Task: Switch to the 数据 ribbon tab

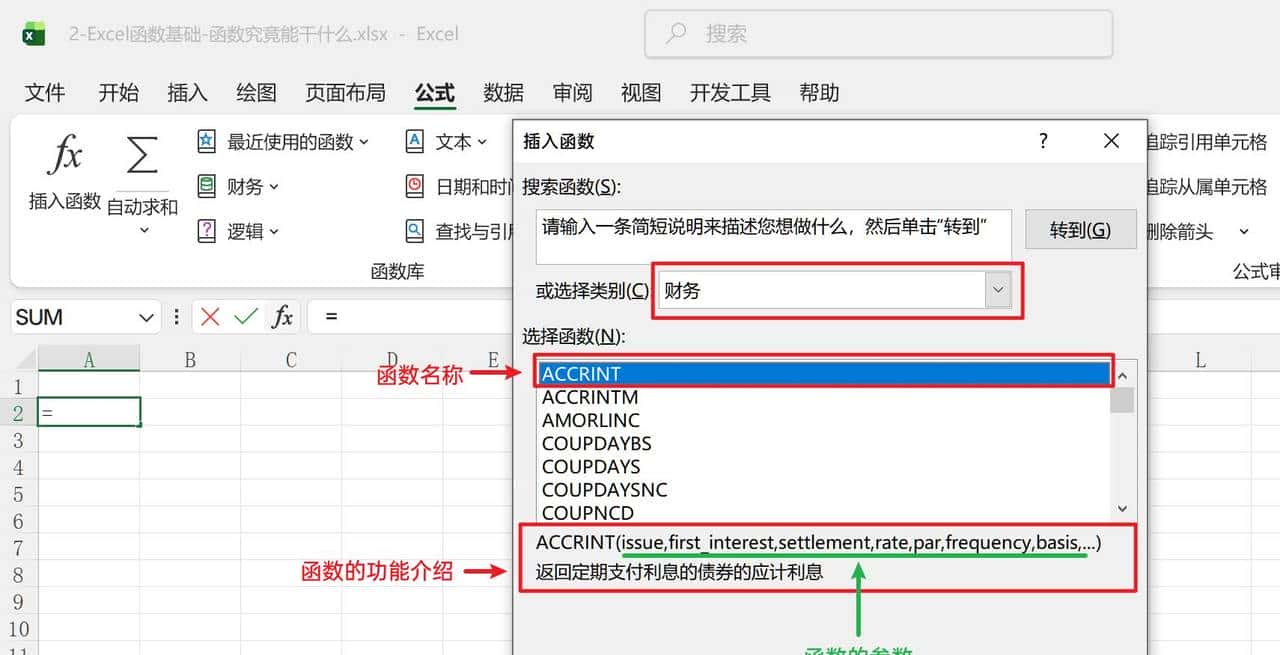Action: (x=503, y=92)
